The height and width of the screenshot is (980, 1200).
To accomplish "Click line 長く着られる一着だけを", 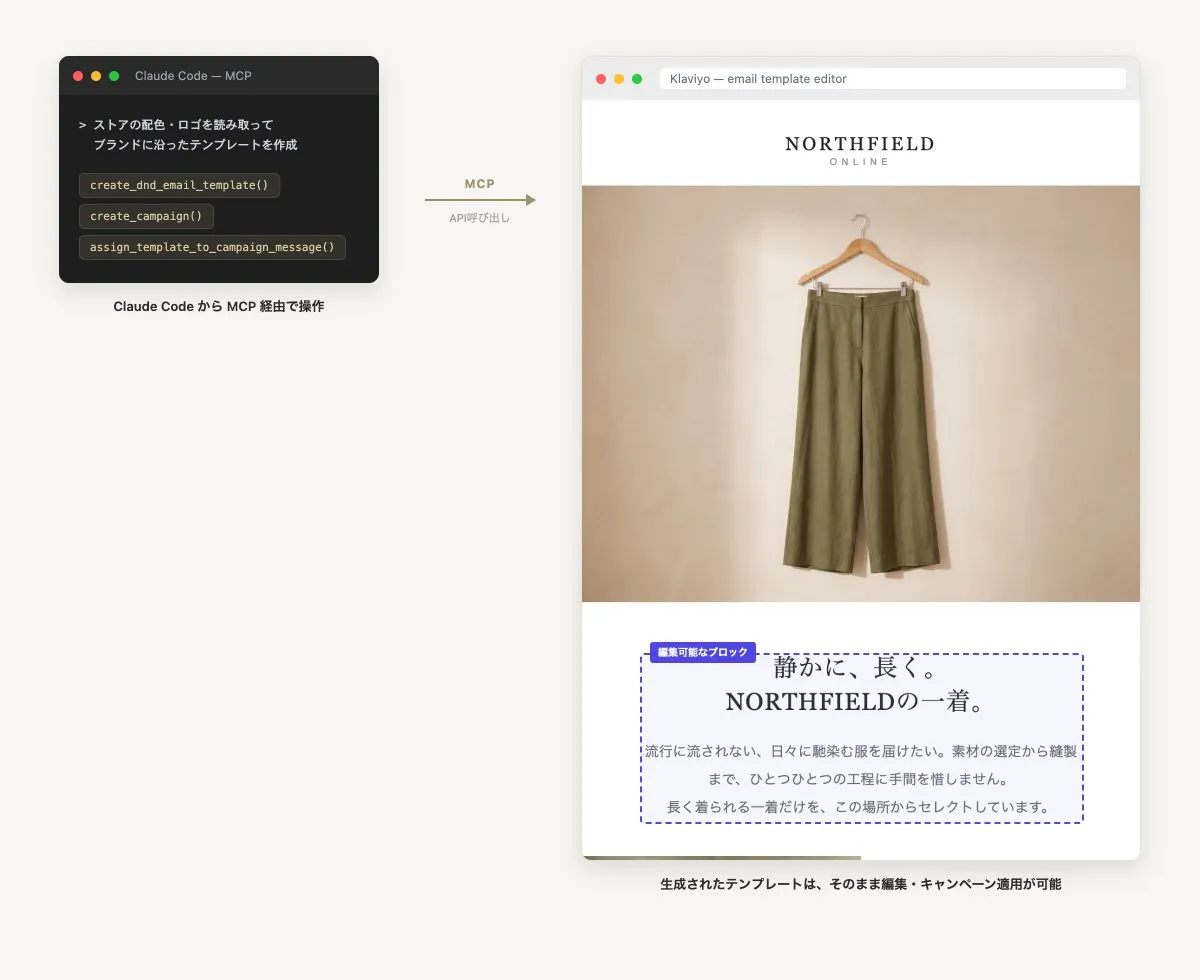I will tap(861, 807).
